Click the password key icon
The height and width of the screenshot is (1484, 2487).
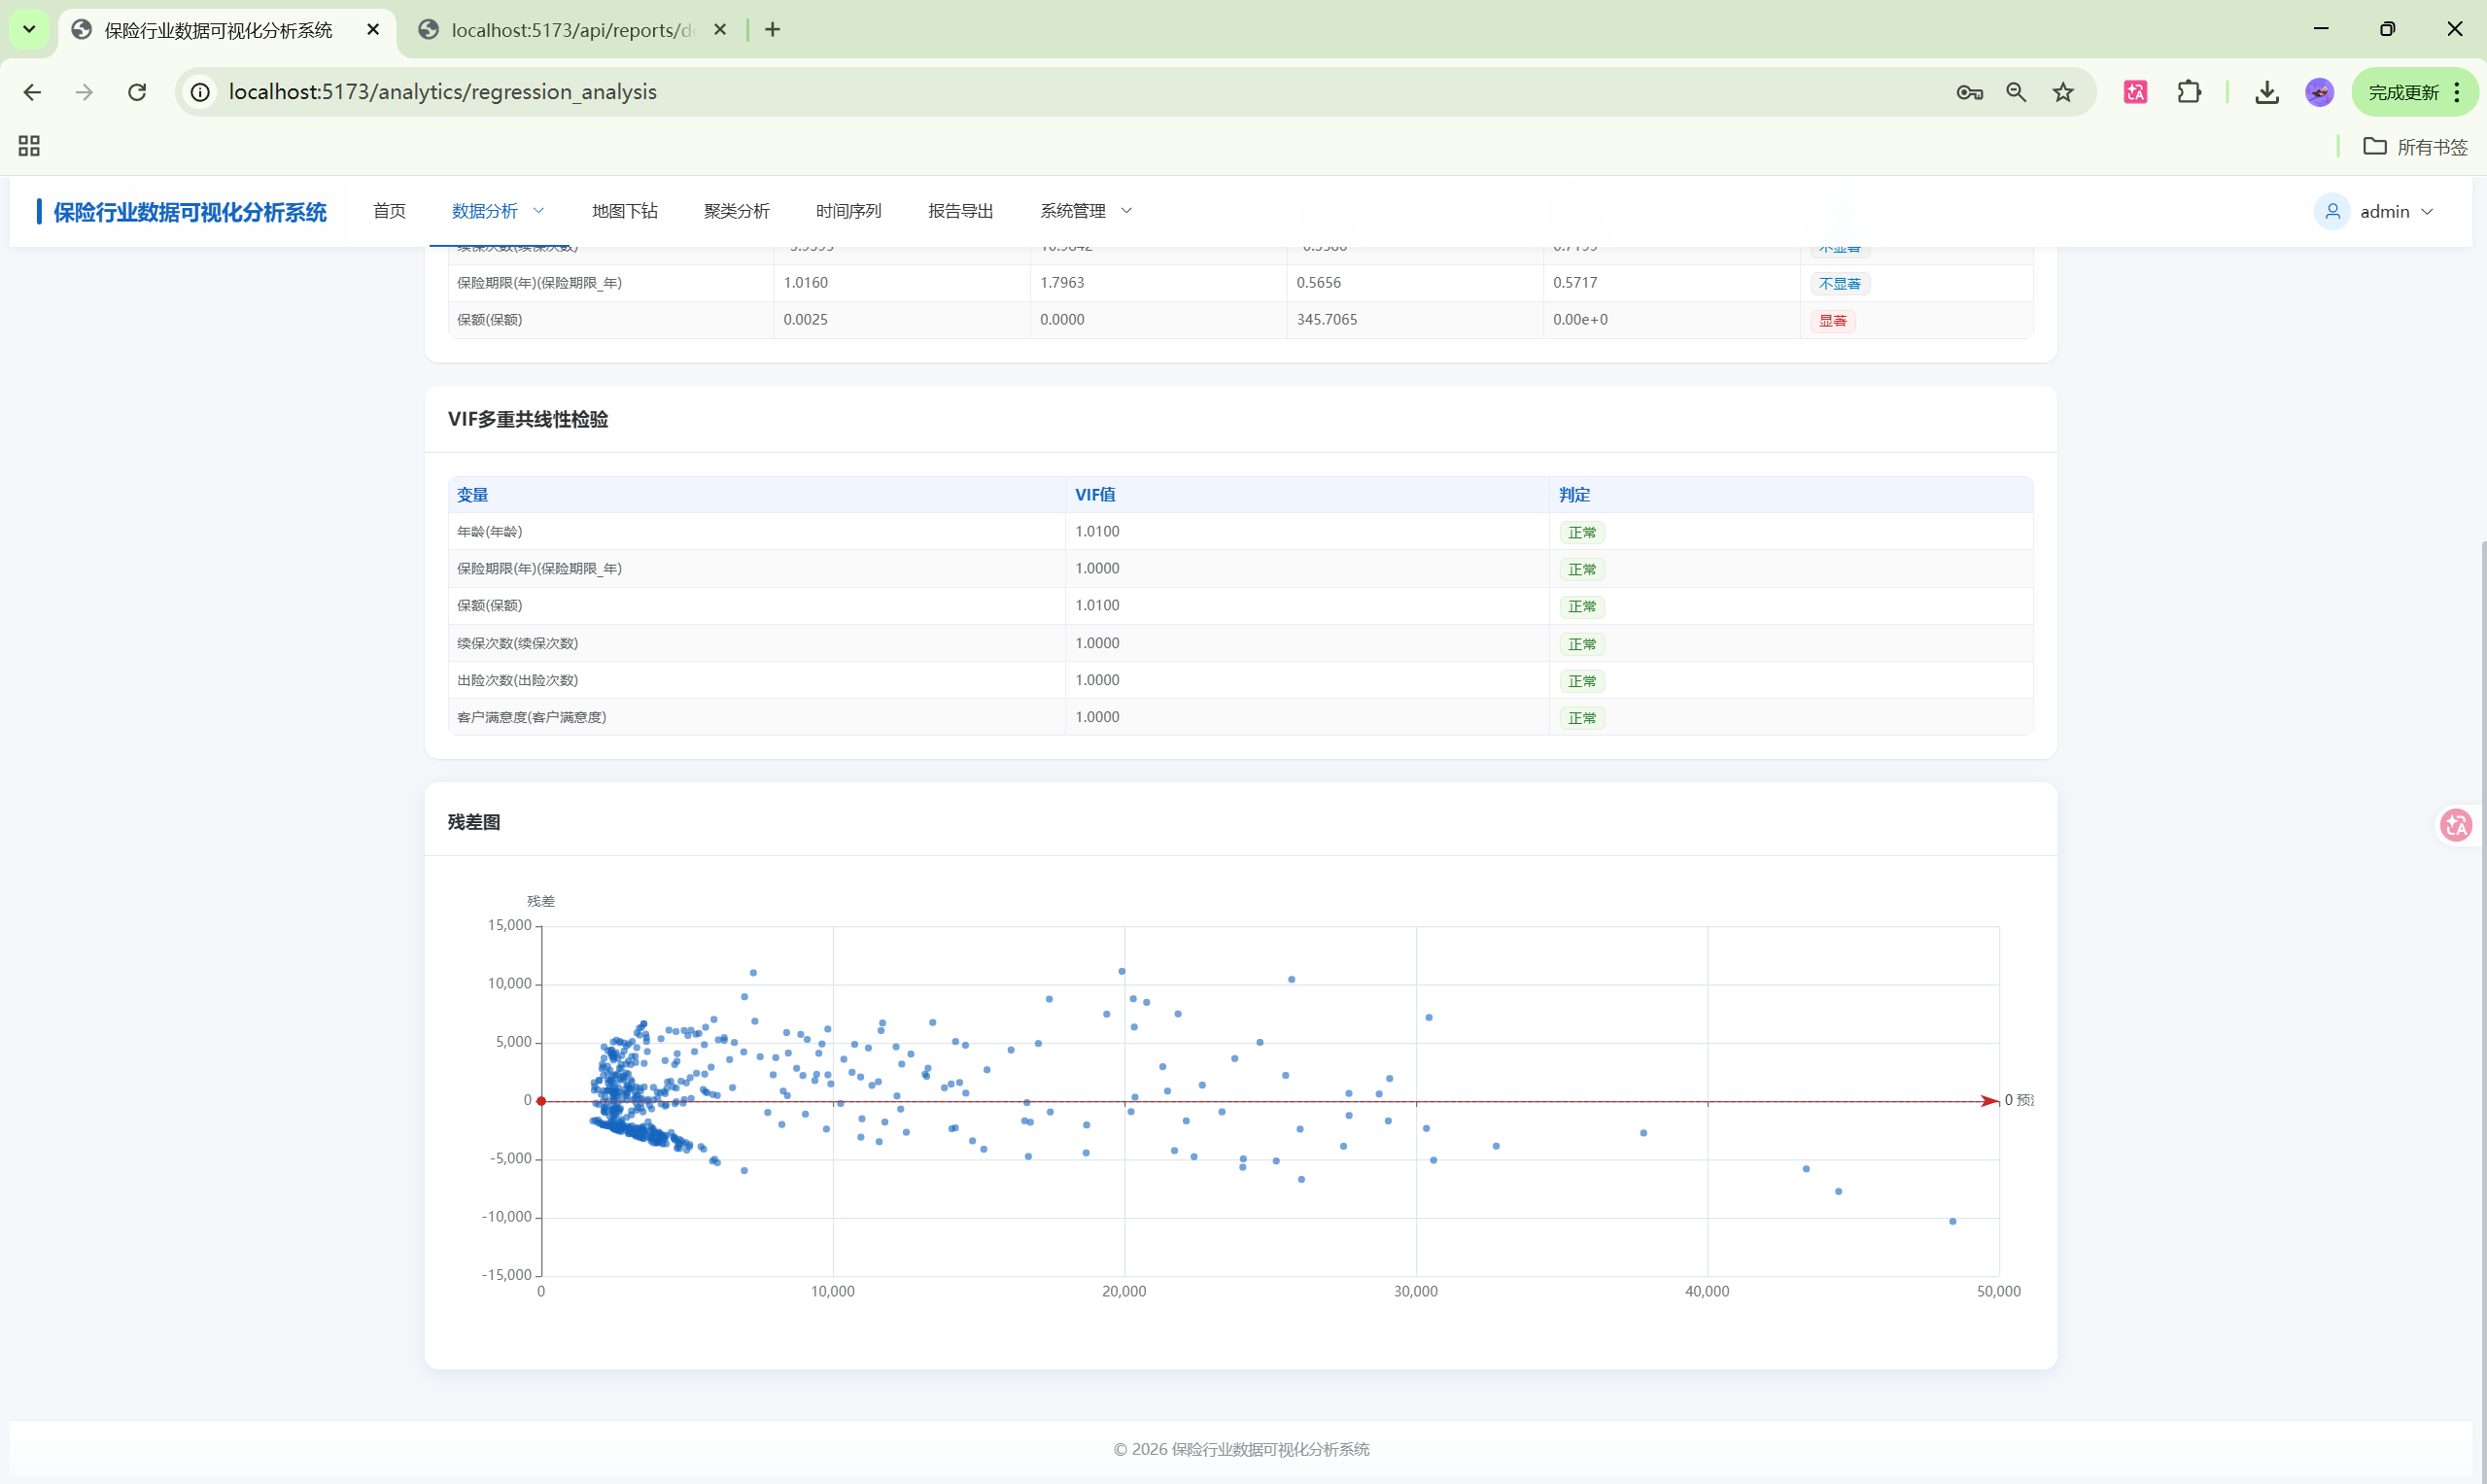click(1969, 92)
